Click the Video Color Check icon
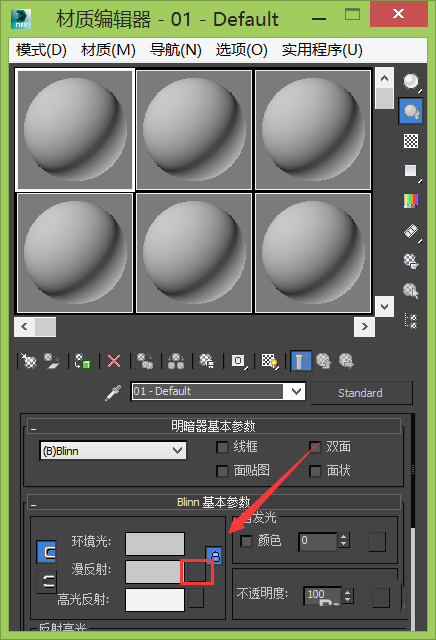The height and width of the screenshot is (640, 436). coord(411,200)
